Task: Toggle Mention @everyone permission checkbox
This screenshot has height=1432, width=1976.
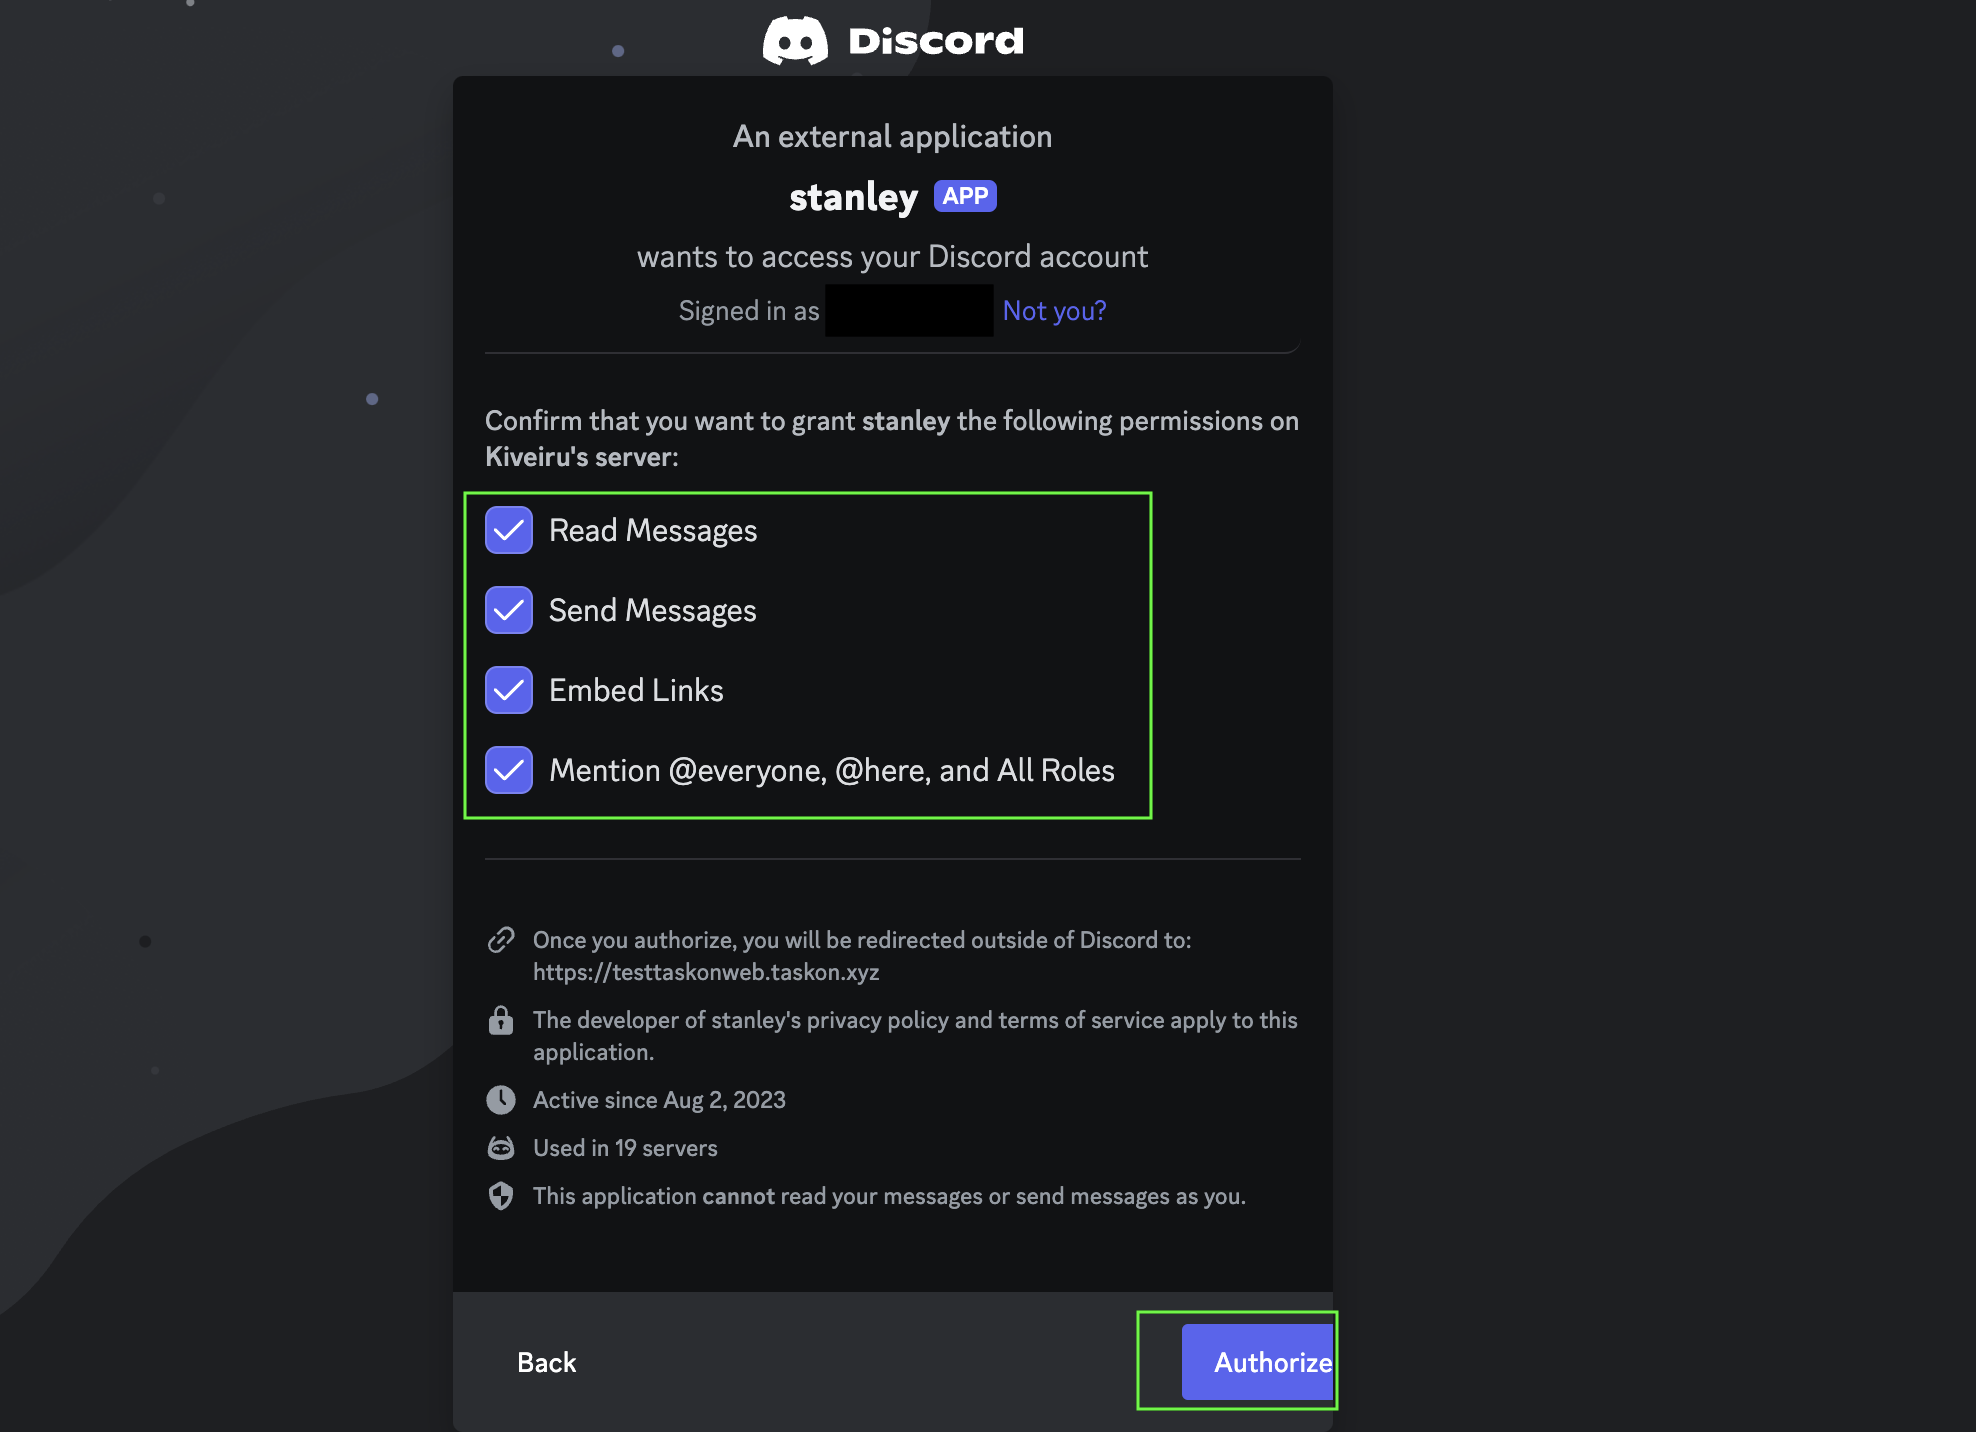Action: 509,770
